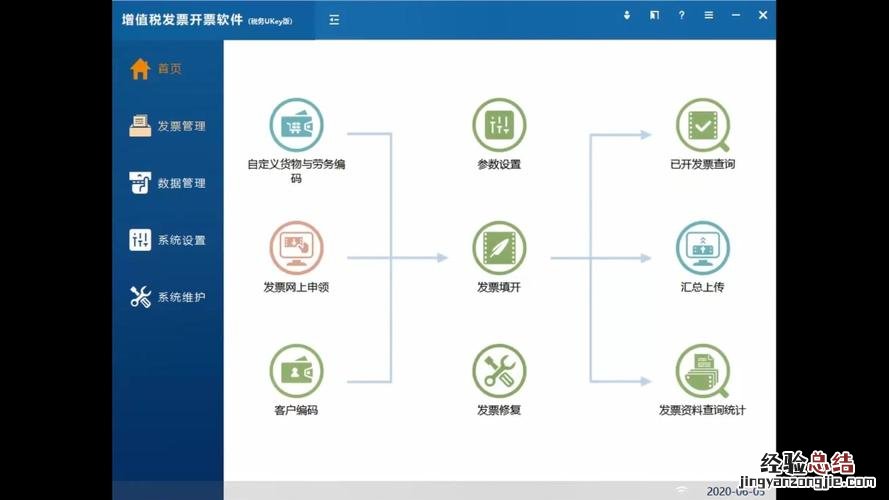
Task: Click the 自定义货物与劳务编码 text label
Action: coord(296,171)
